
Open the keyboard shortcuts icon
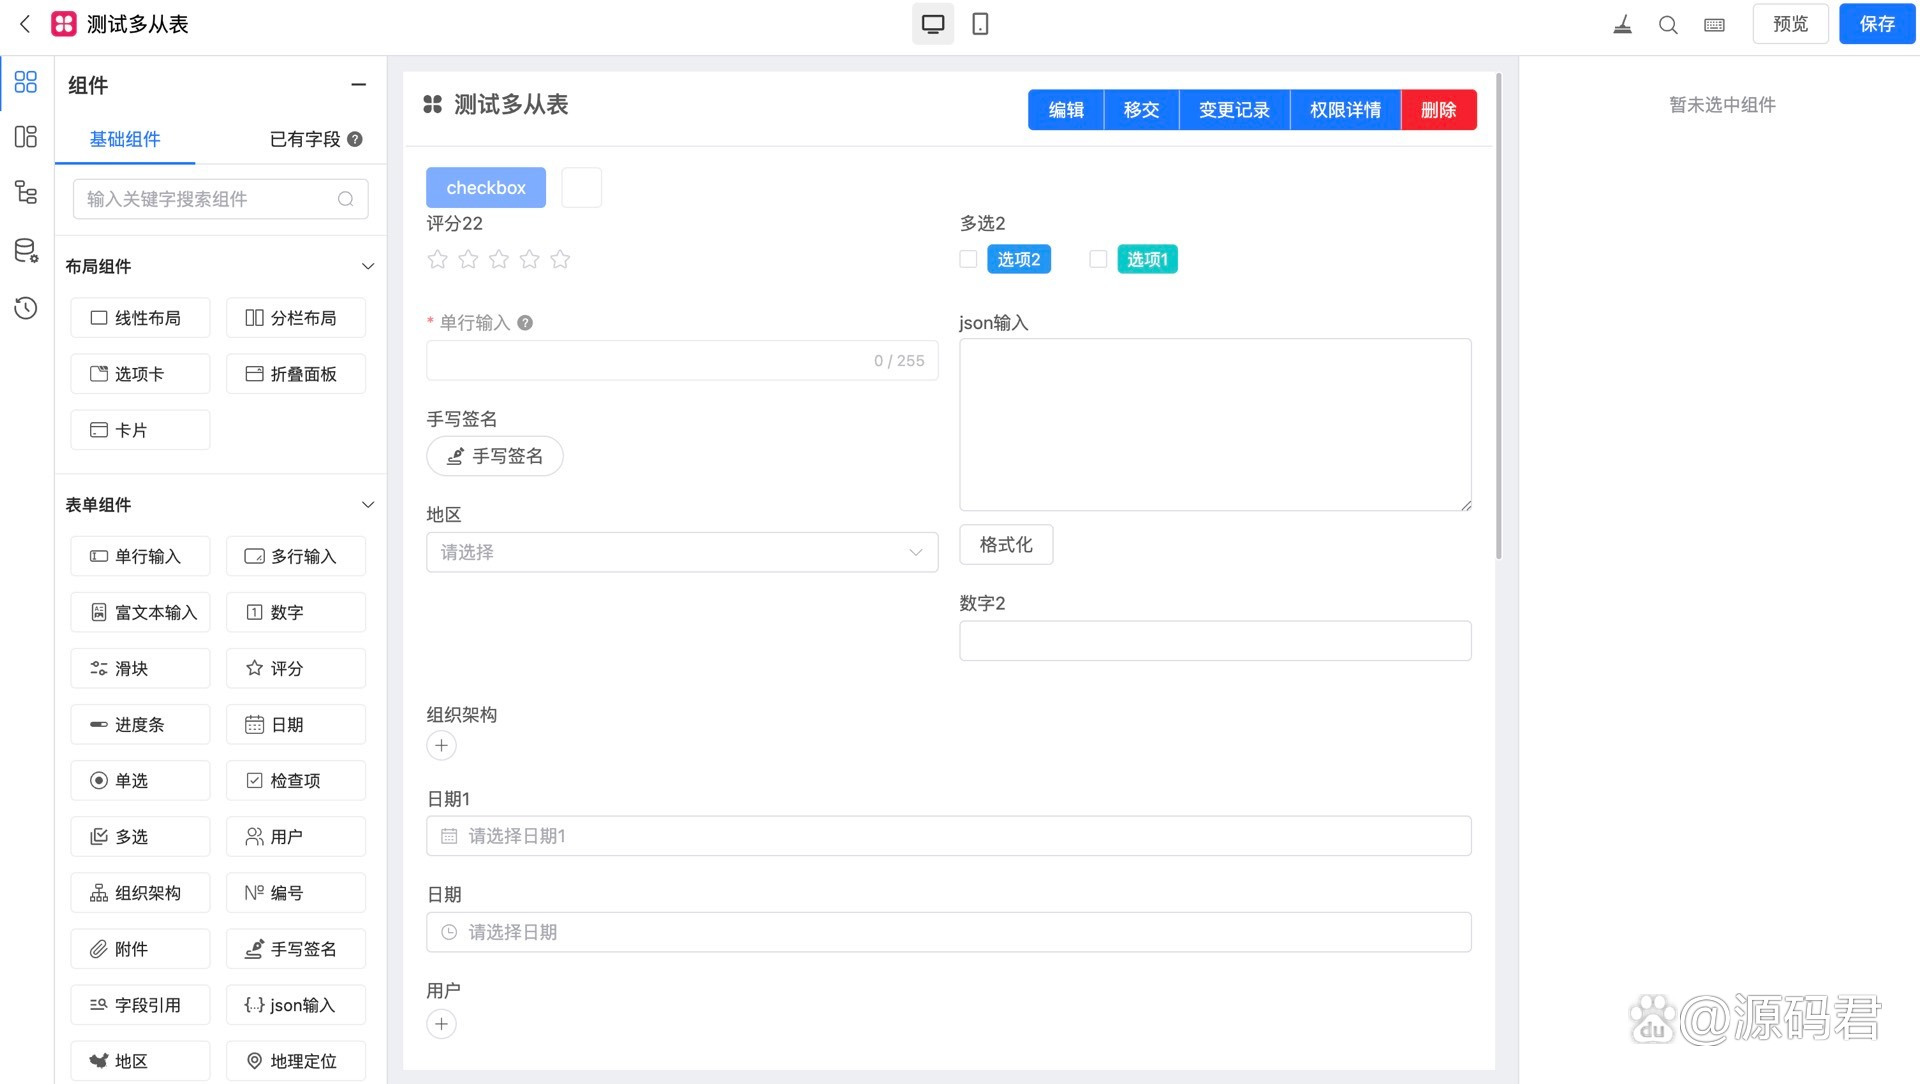pyautogui.click(x=1714, y=25)
